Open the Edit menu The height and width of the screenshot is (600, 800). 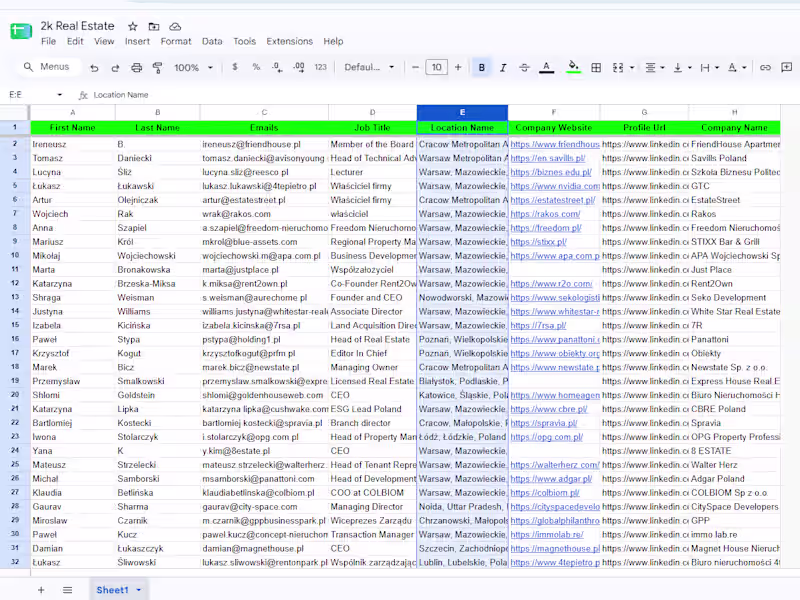pyautogui.click(x=75, y=41)
